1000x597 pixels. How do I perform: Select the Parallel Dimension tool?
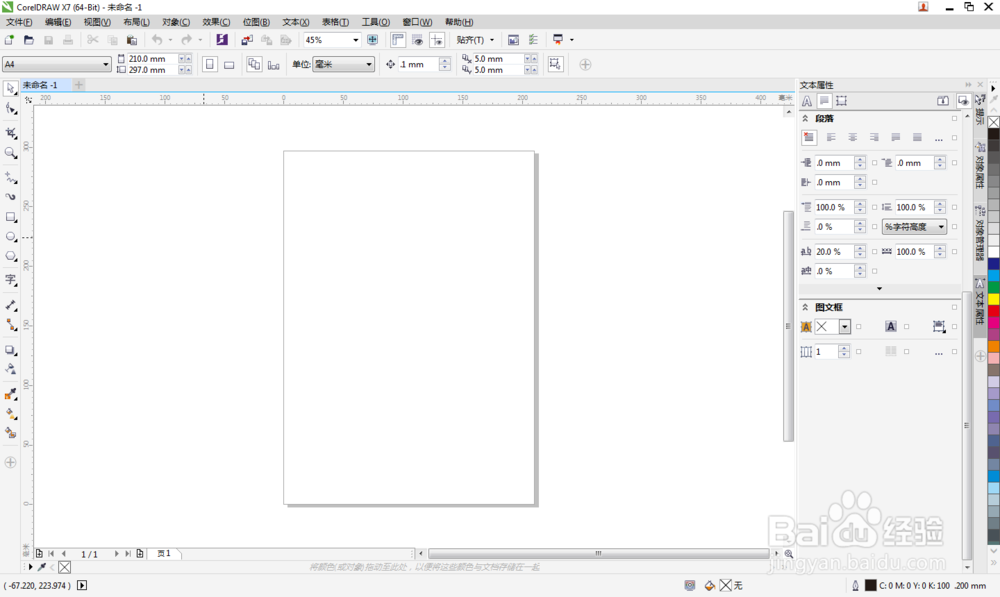(x=11, y=306)
